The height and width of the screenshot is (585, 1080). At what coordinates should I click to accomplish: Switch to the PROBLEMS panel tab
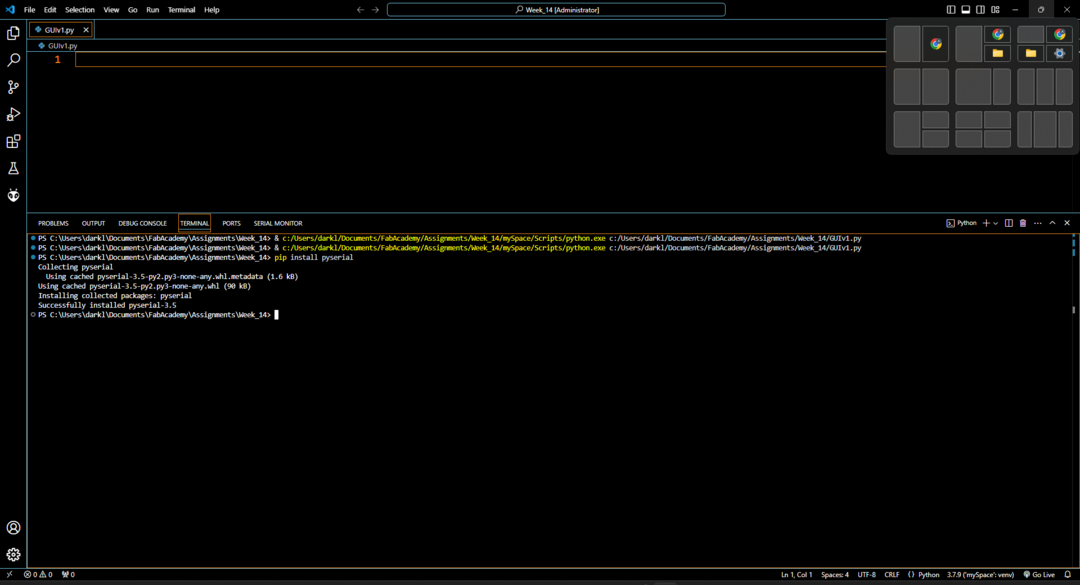[x=53, y=223]
